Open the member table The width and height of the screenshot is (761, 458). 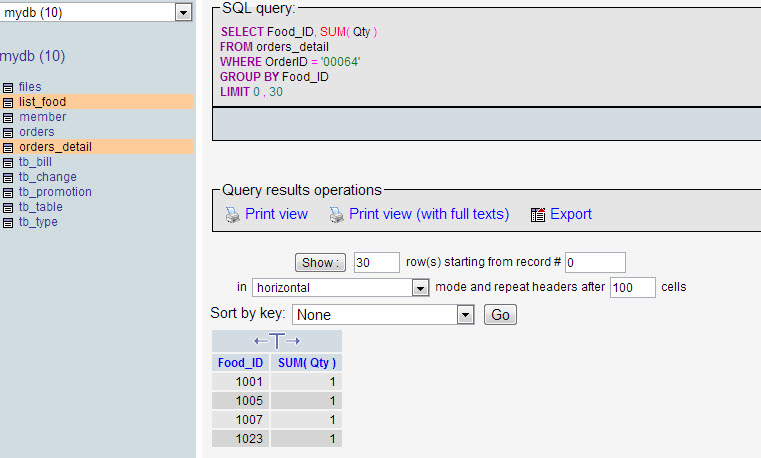(43, 117)
